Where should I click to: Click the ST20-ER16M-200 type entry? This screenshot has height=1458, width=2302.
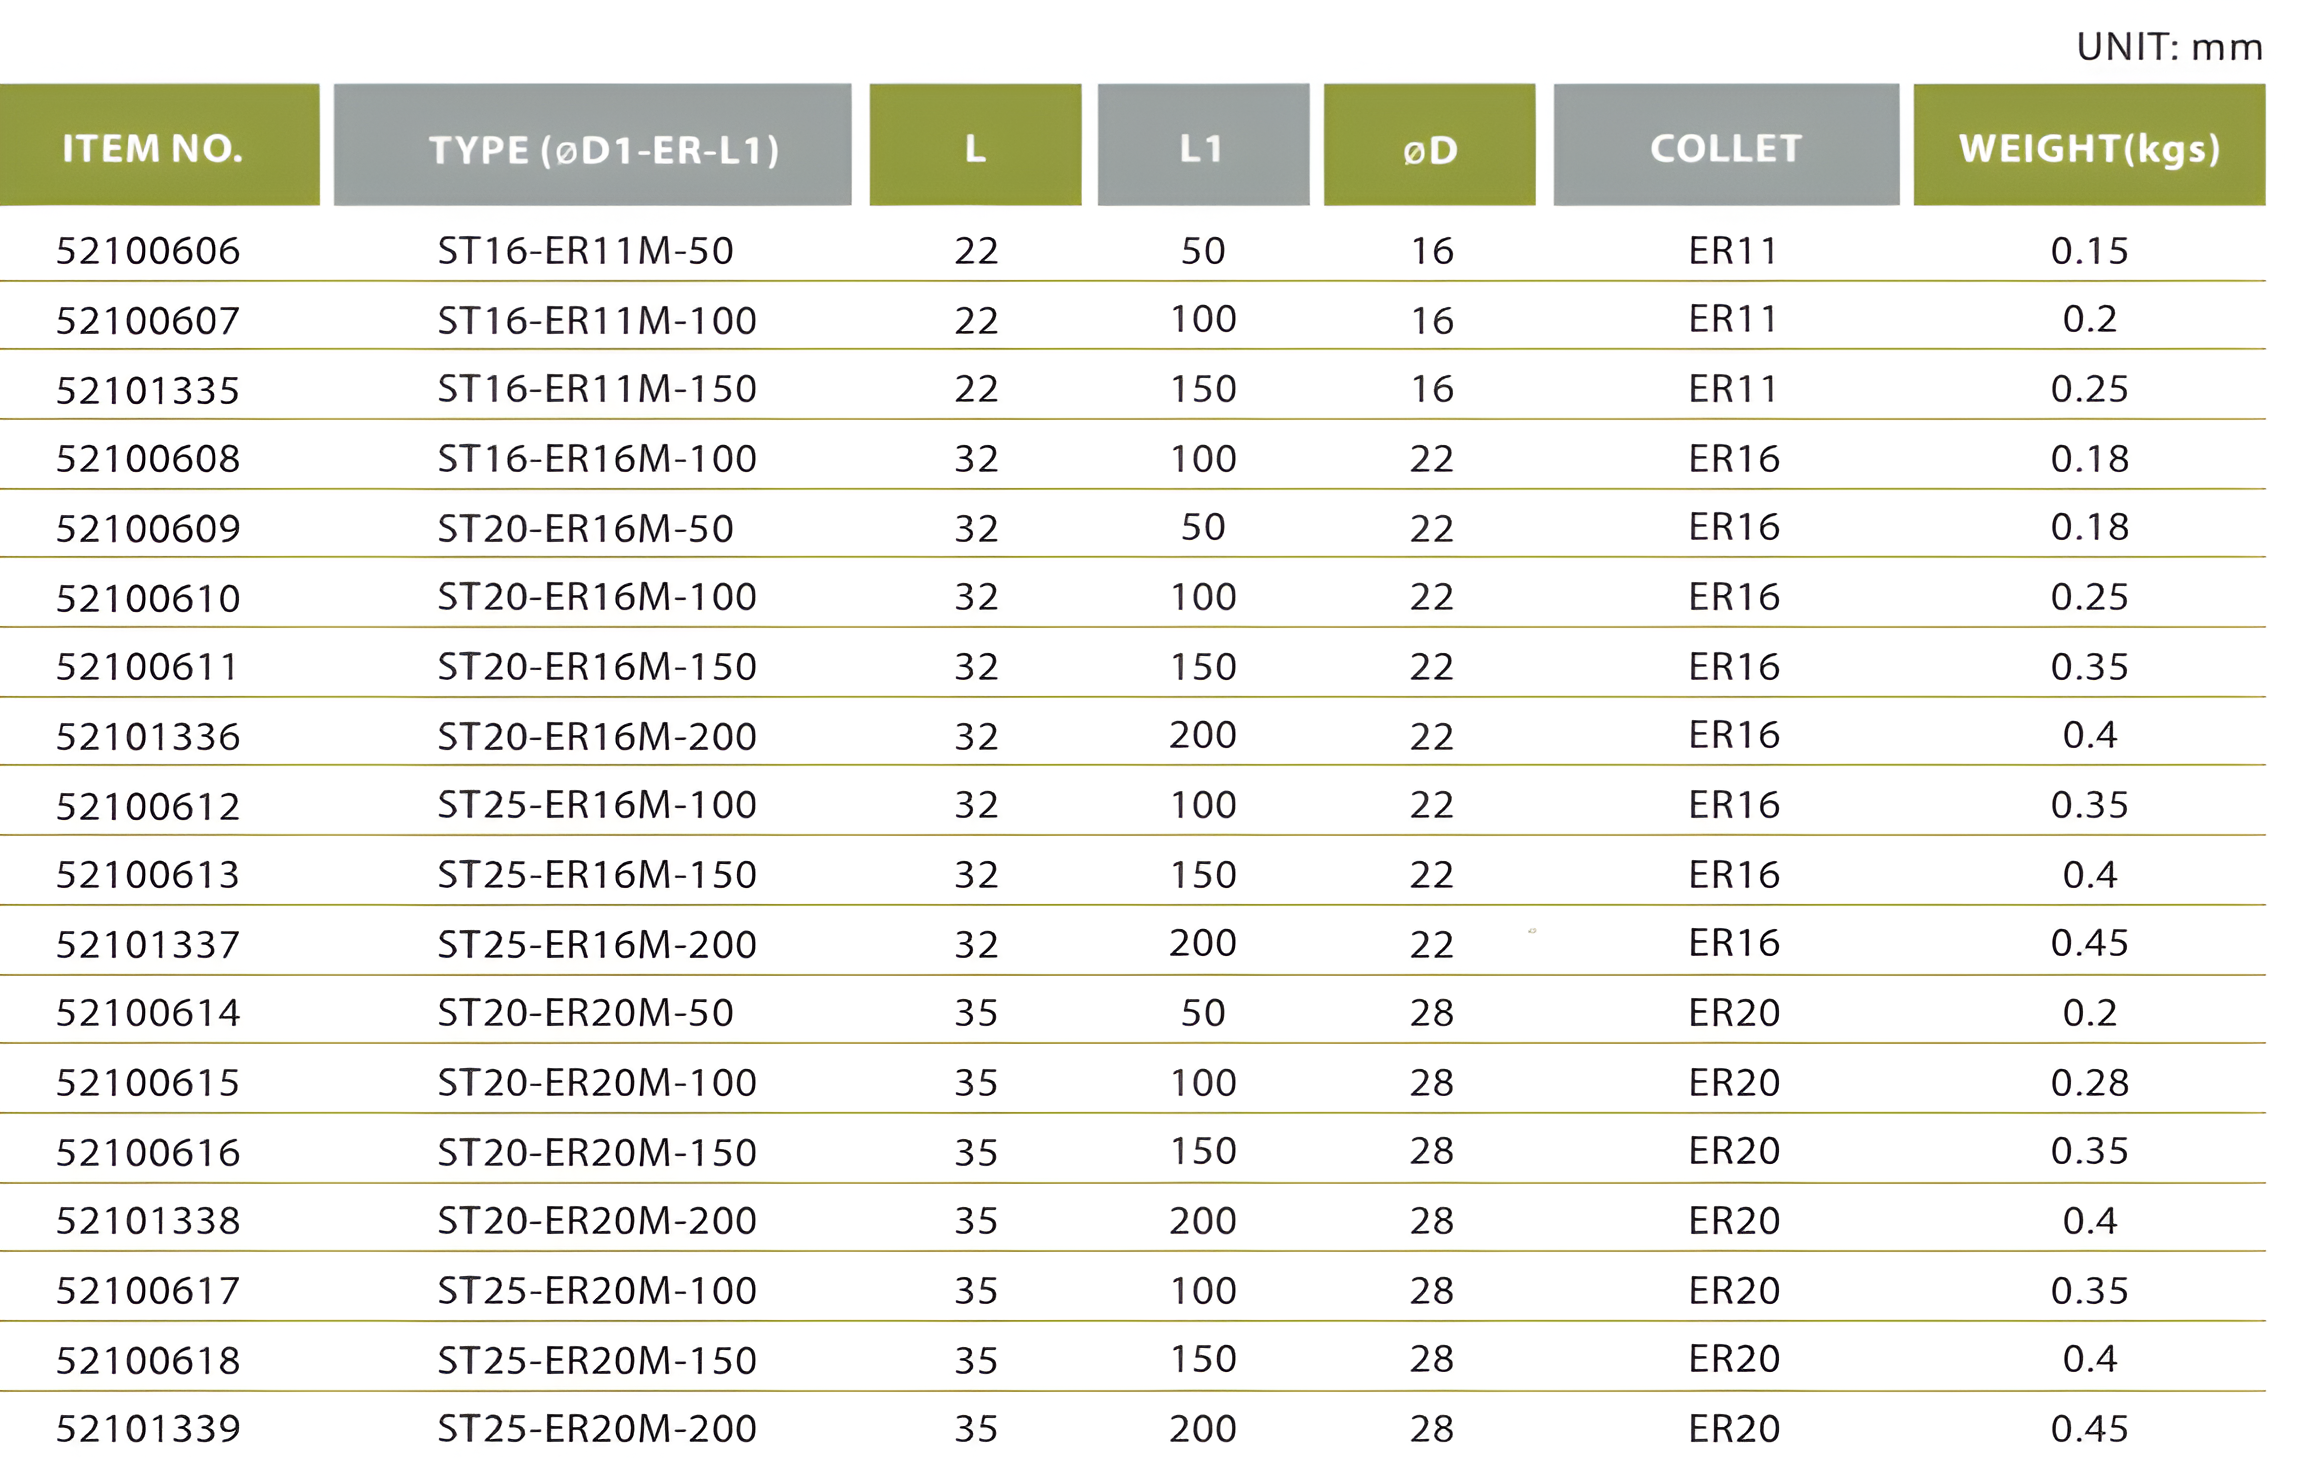[x=597, y=736]
